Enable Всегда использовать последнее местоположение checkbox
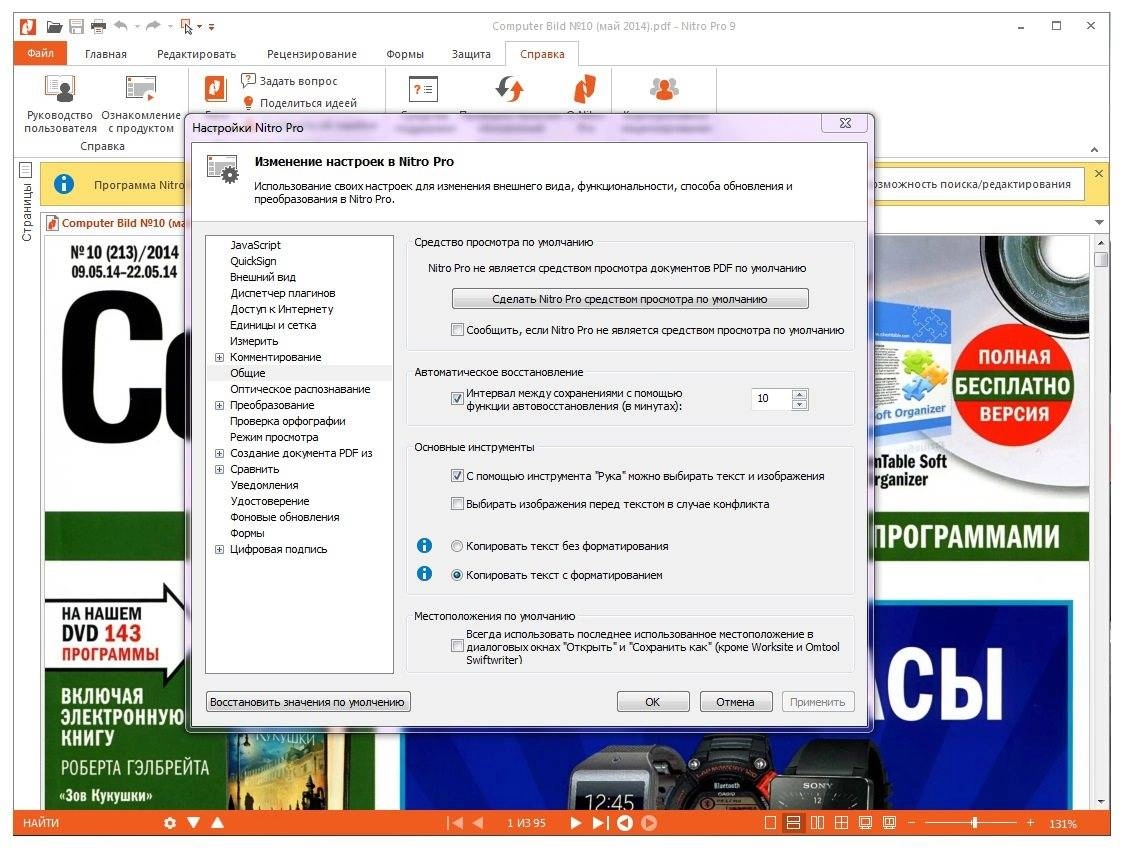This screenshot has height=855, width=1128. 457,646
